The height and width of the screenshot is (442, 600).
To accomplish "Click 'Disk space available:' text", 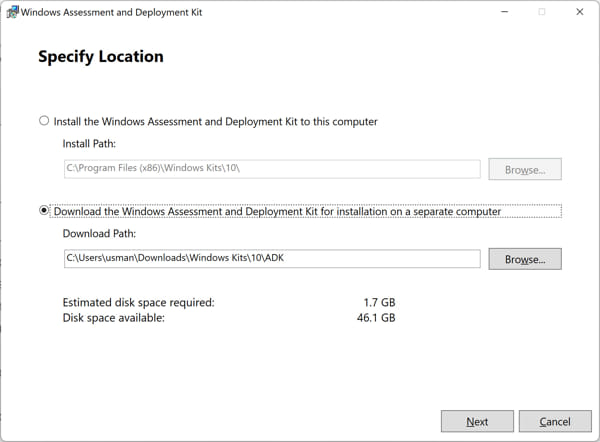I will point(114,318).
